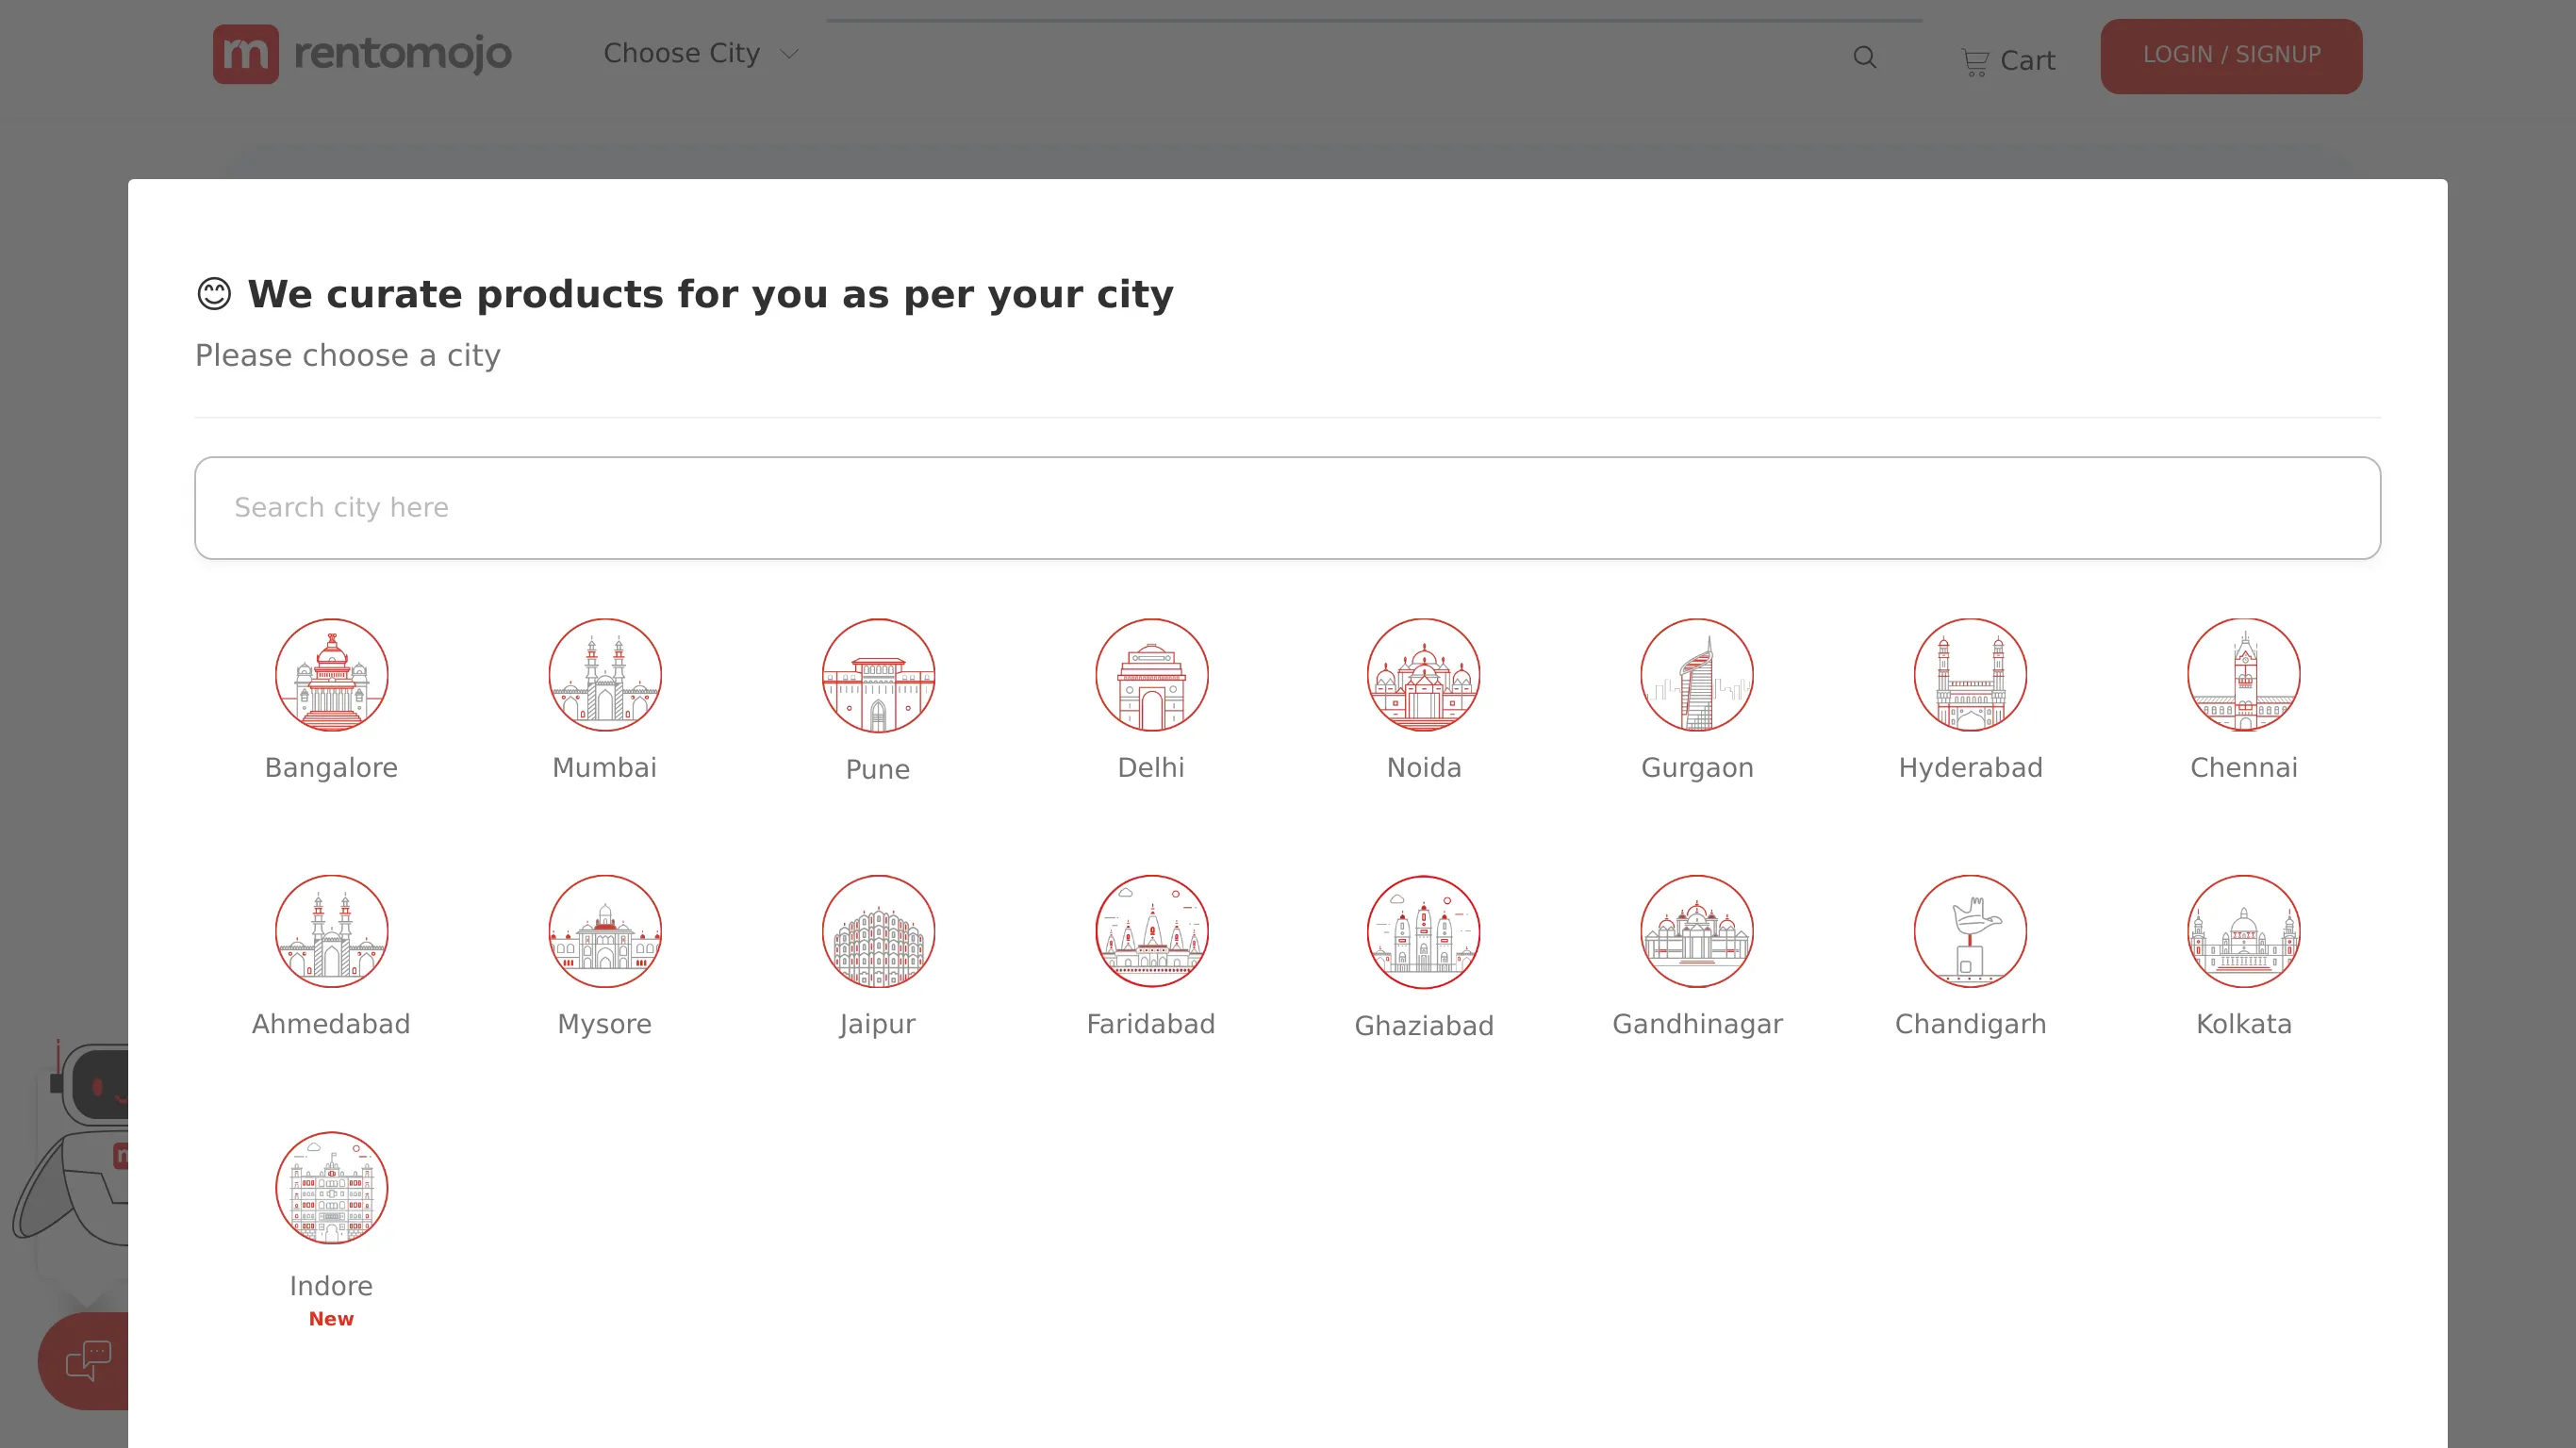The width and height of the screenshot is (2576, 1448).
Task: Select the Jaipur city icon
Action: click(878, 931)
